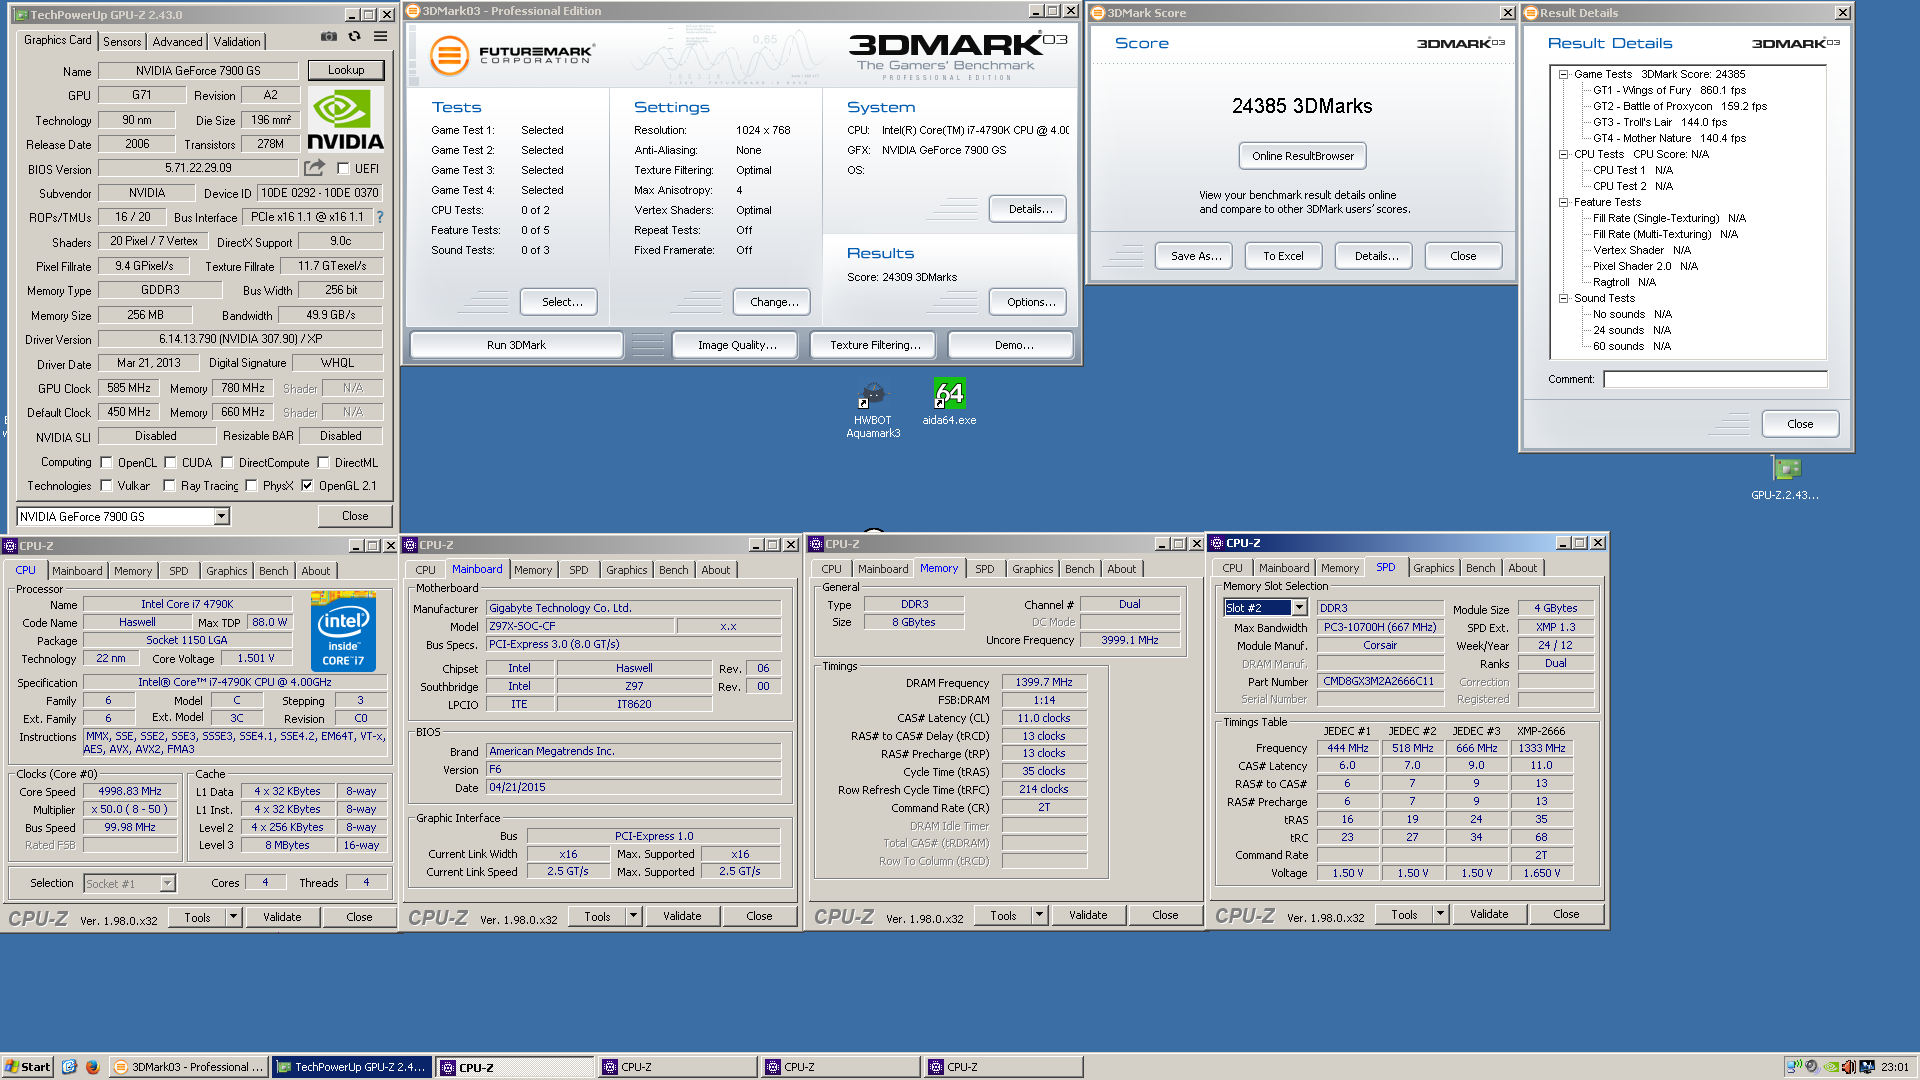
Task: Toggle the DirectML checkbox
Action: pyautogui.click(x=323, y=463)
